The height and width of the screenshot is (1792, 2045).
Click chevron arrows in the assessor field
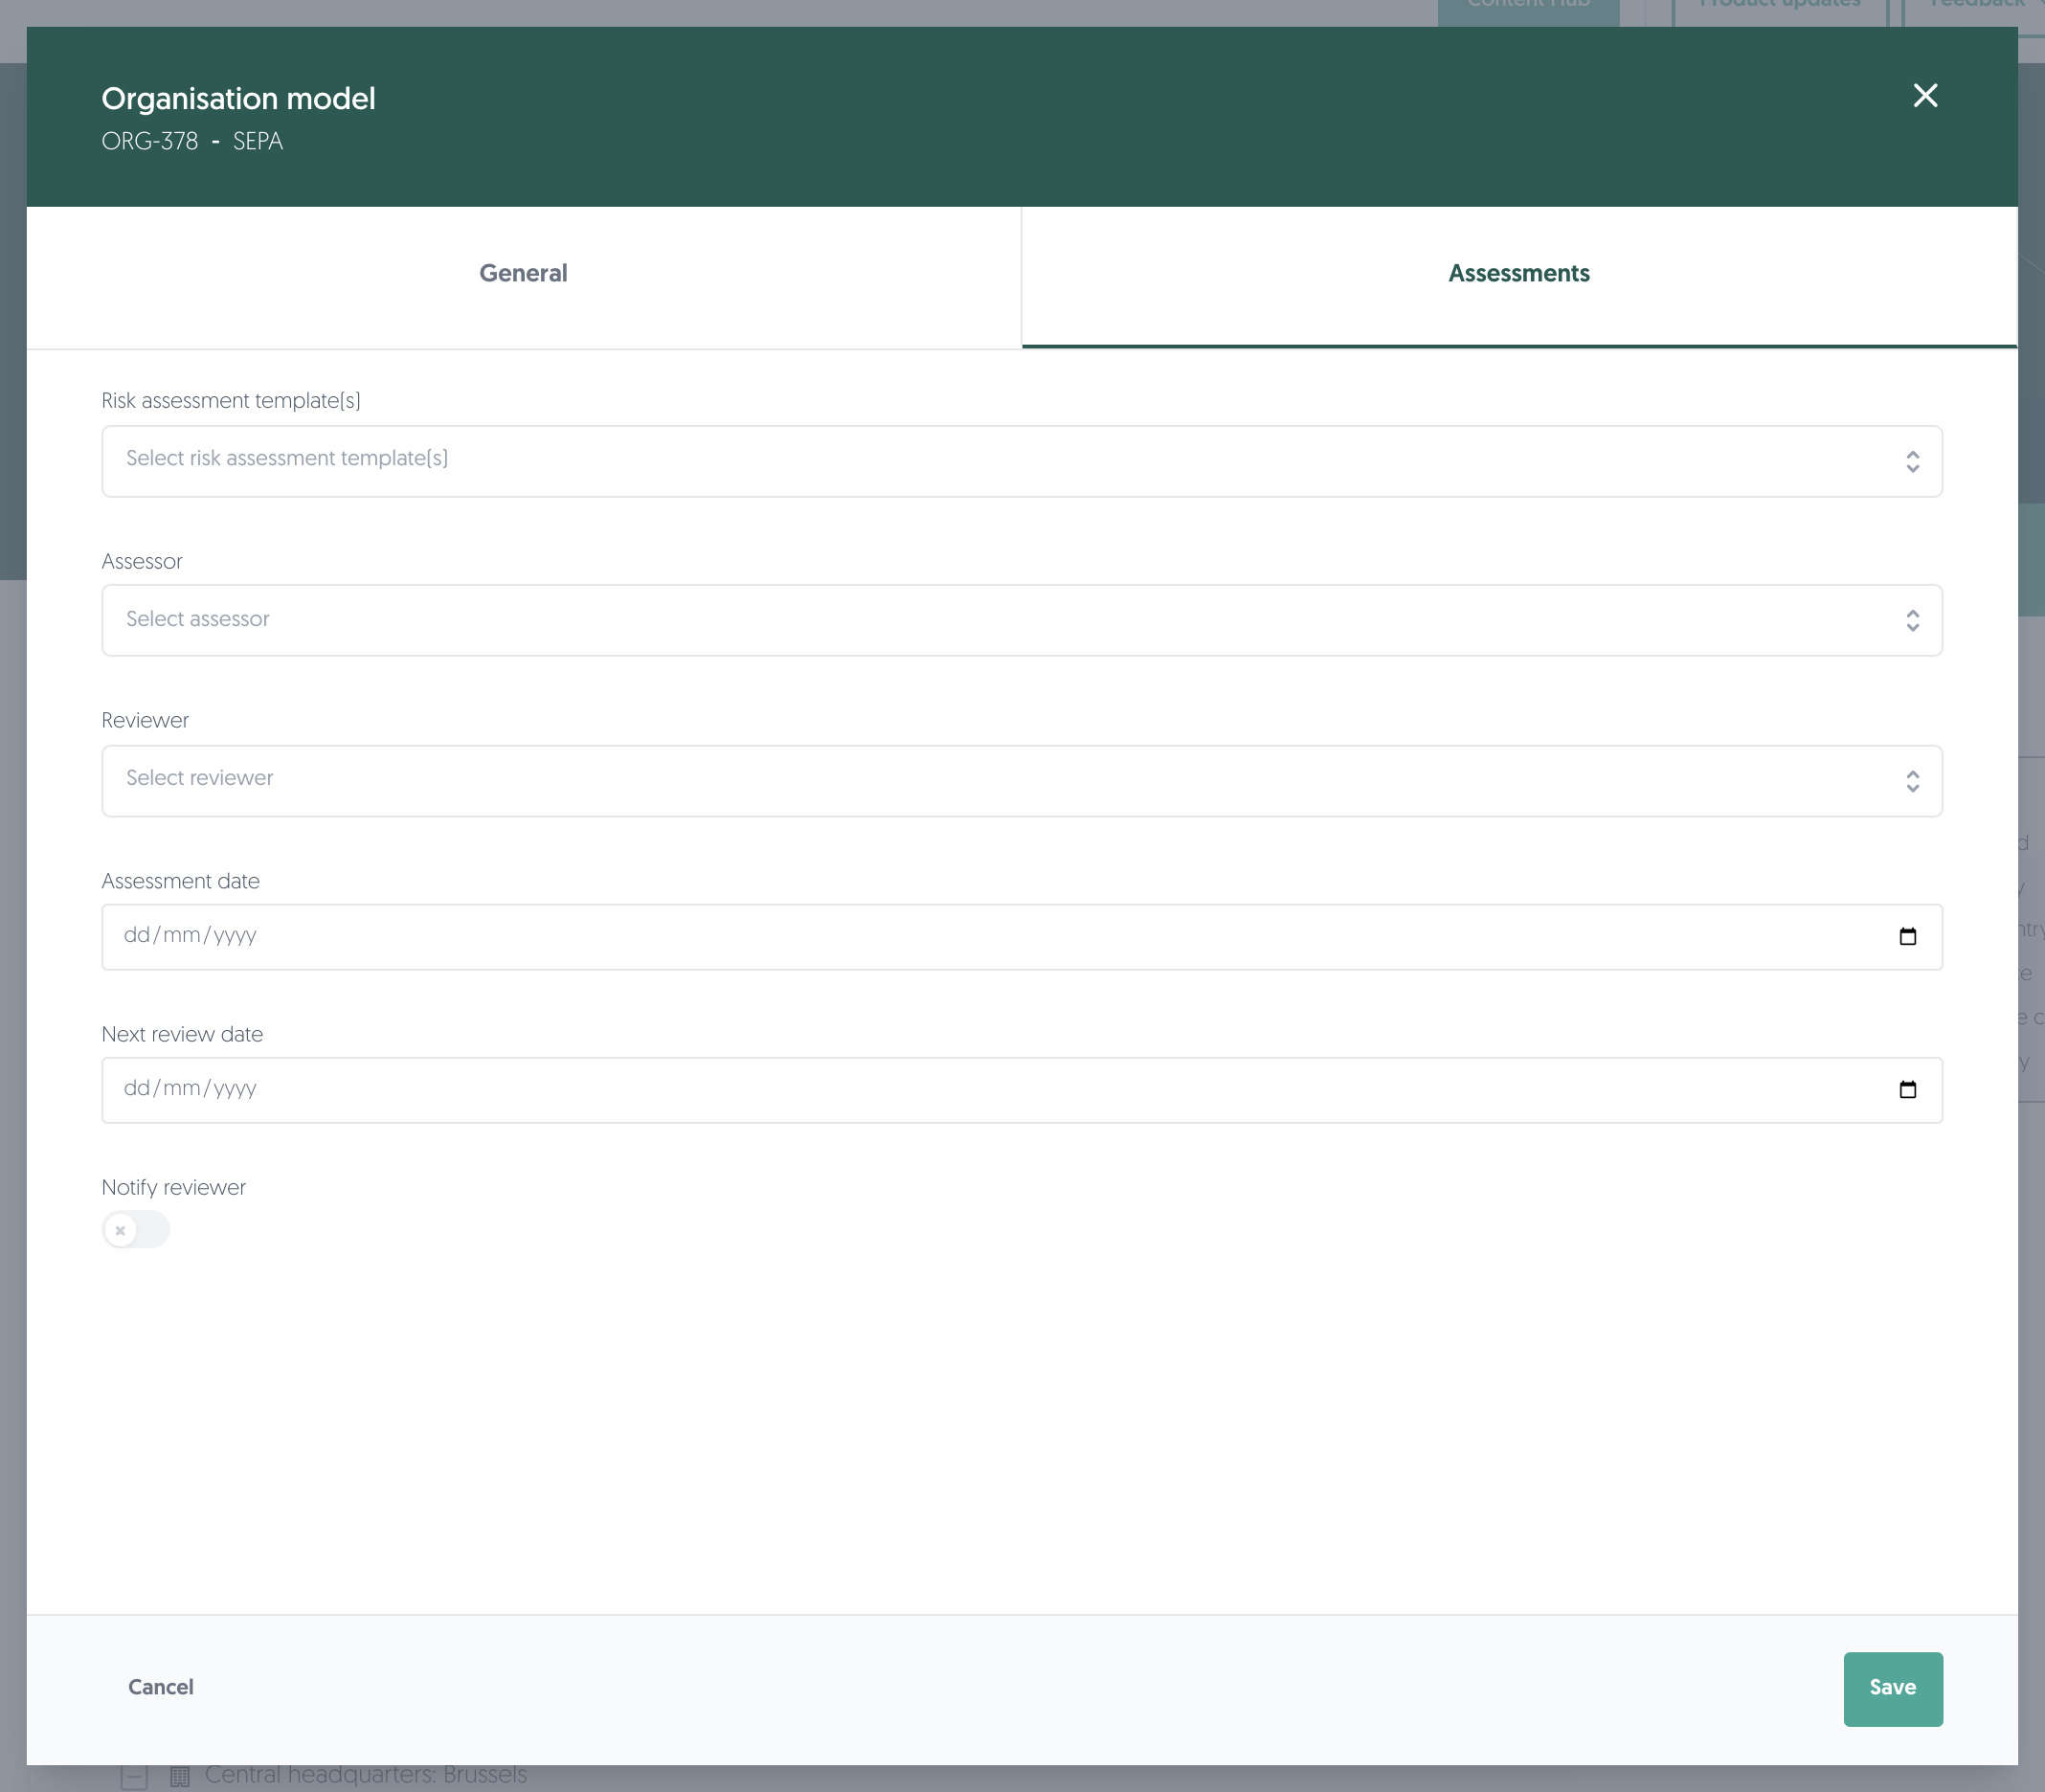click(1912, 620)
